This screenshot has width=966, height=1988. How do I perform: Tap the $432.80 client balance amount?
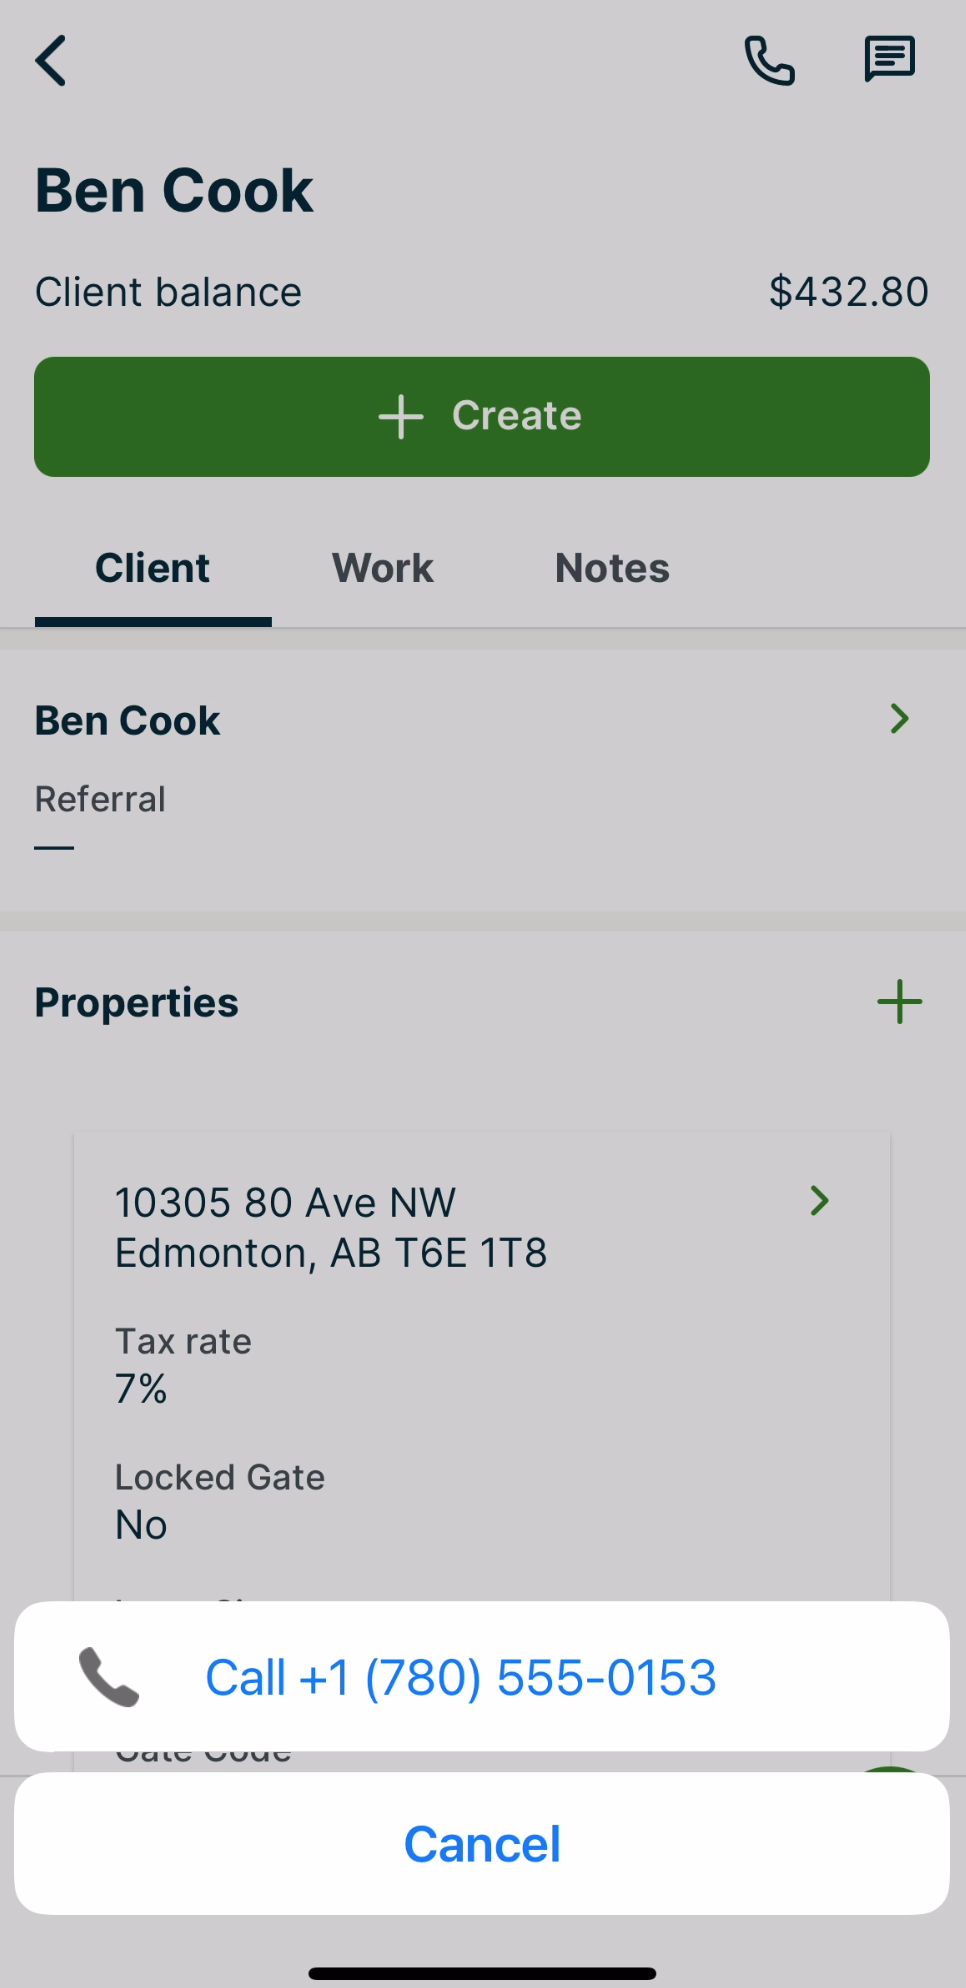[x=848, y=292]
